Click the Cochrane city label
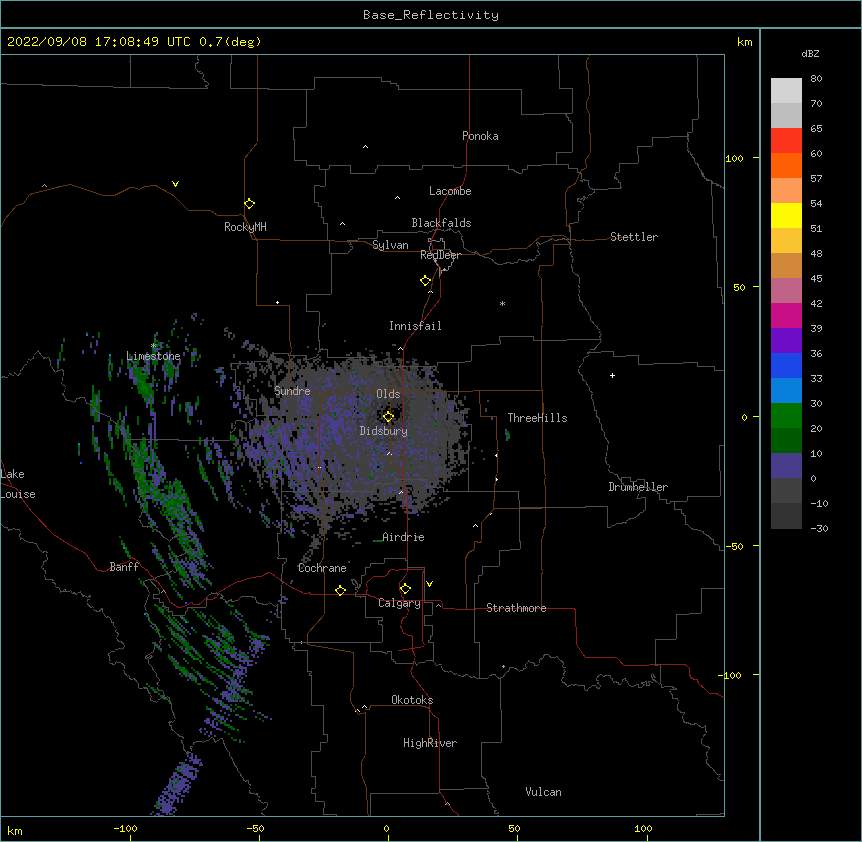The width and height of the screenshot is (862, 842). [322, 568]
